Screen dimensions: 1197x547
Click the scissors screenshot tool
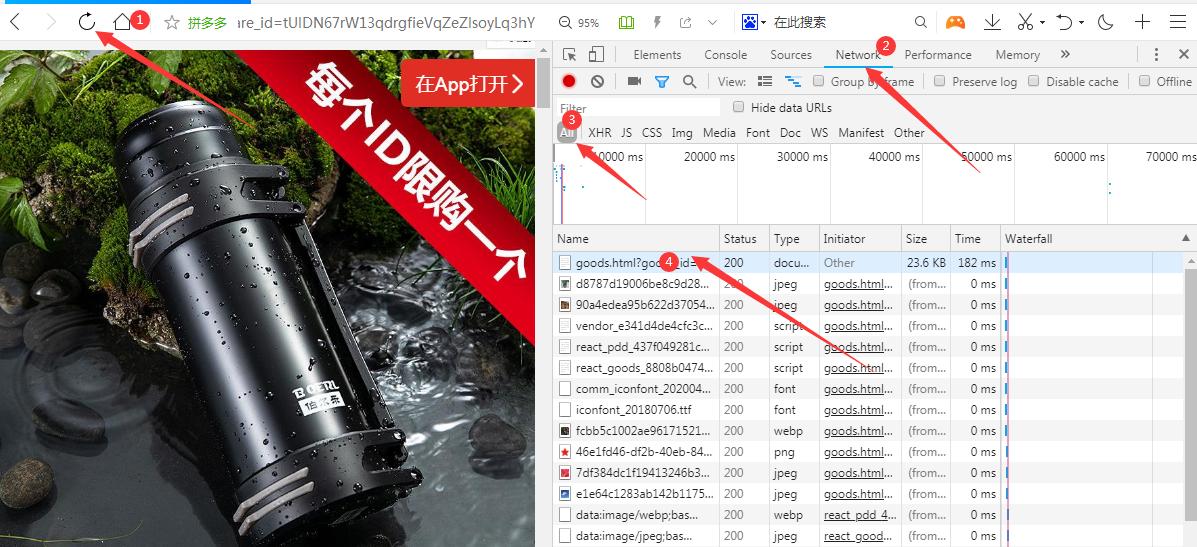1026,22
